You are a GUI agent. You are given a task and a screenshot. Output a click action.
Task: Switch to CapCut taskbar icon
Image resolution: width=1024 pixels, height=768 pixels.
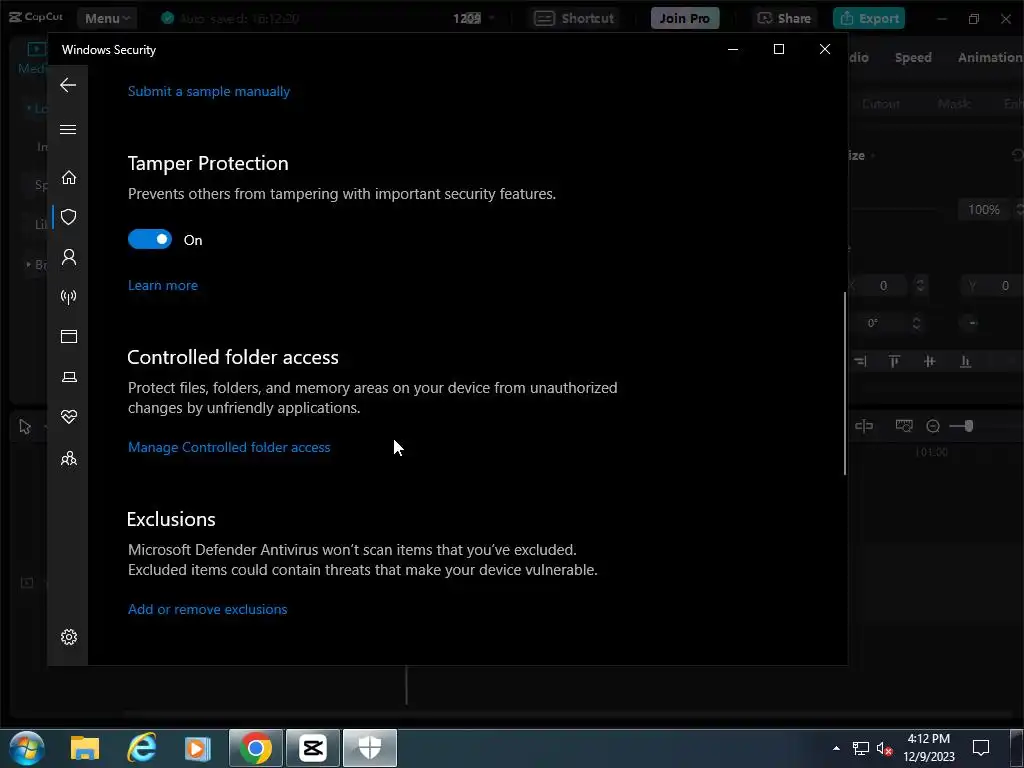tap(312, 748)
